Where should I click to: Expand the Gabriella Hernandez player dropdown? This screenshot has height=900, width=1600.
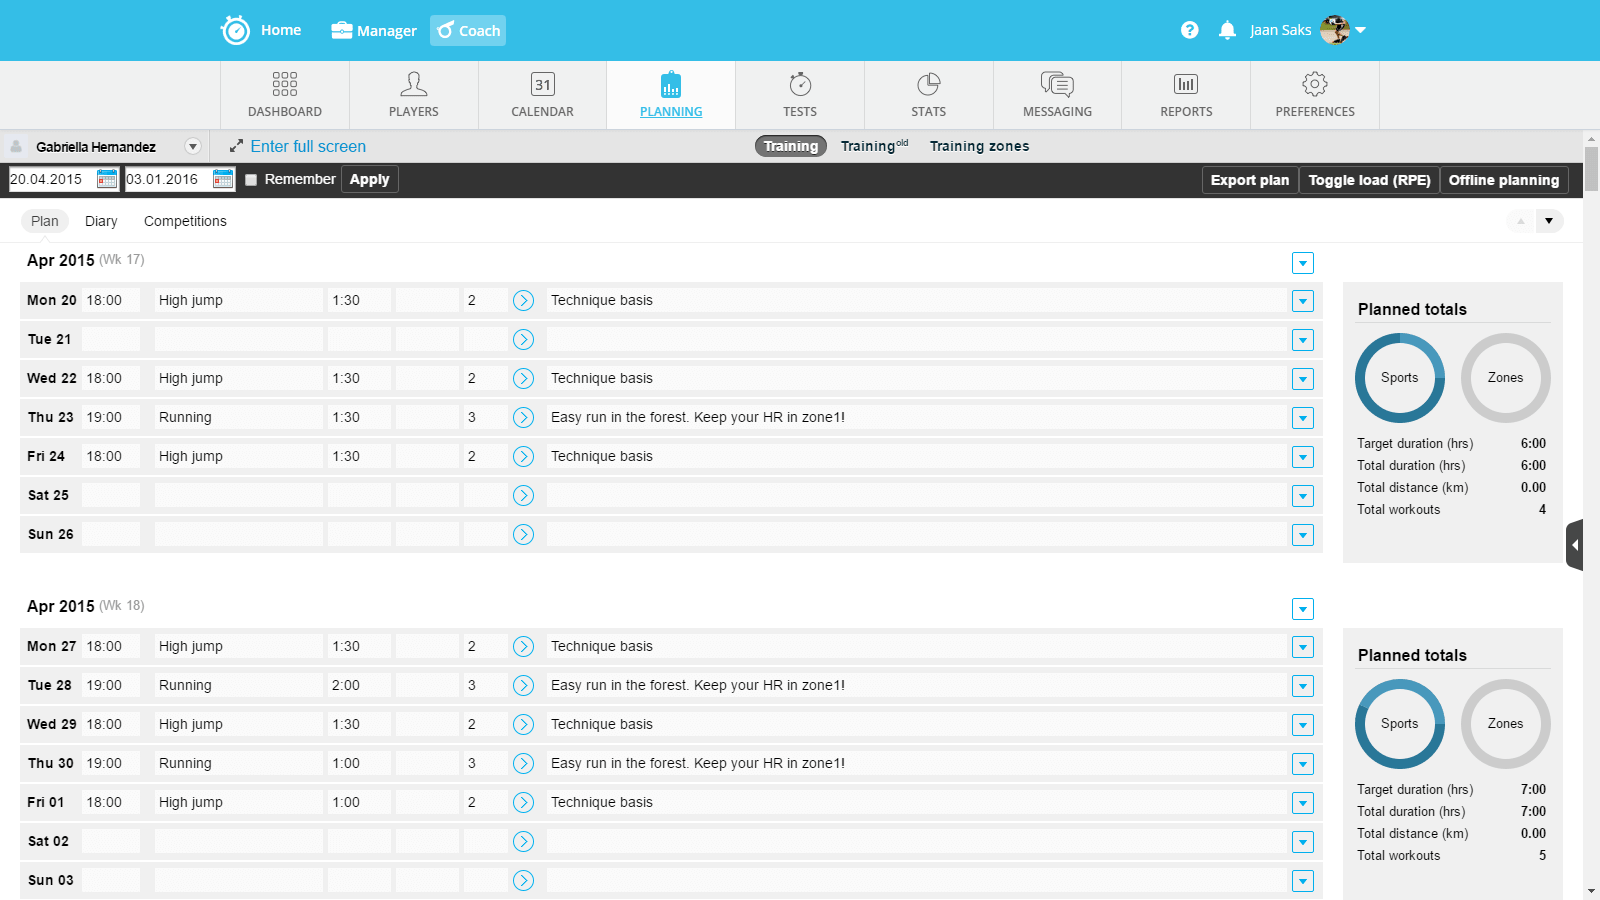pos(193,147)
